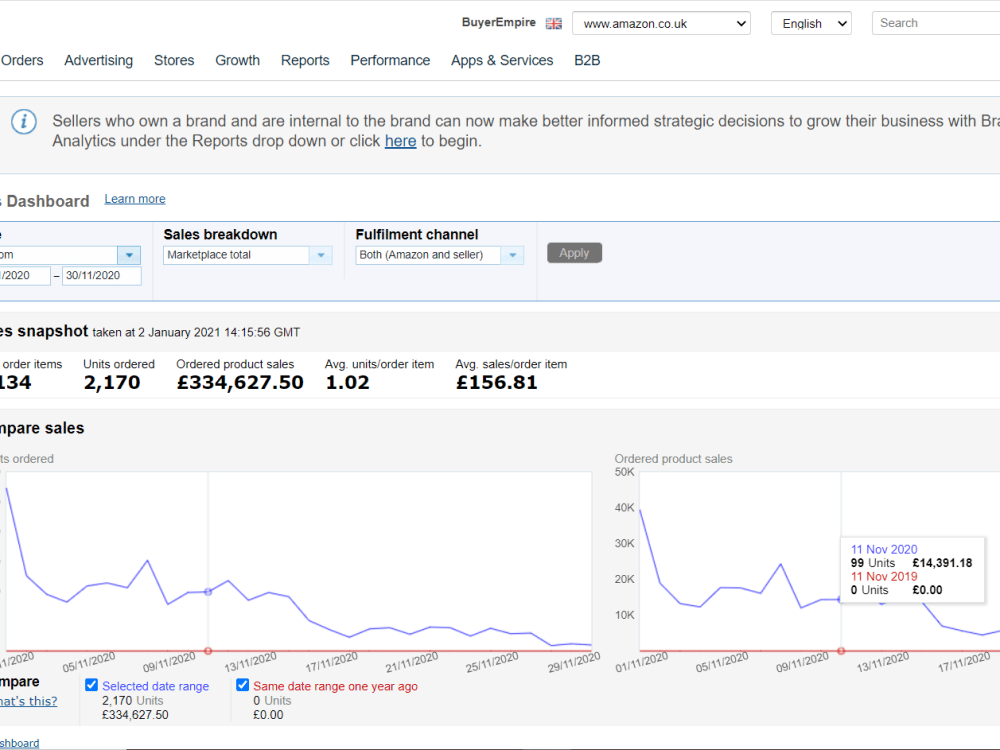Screen dimensions: 1000x750
Task: Click the Apply button
Action: (x=574, y=253)
